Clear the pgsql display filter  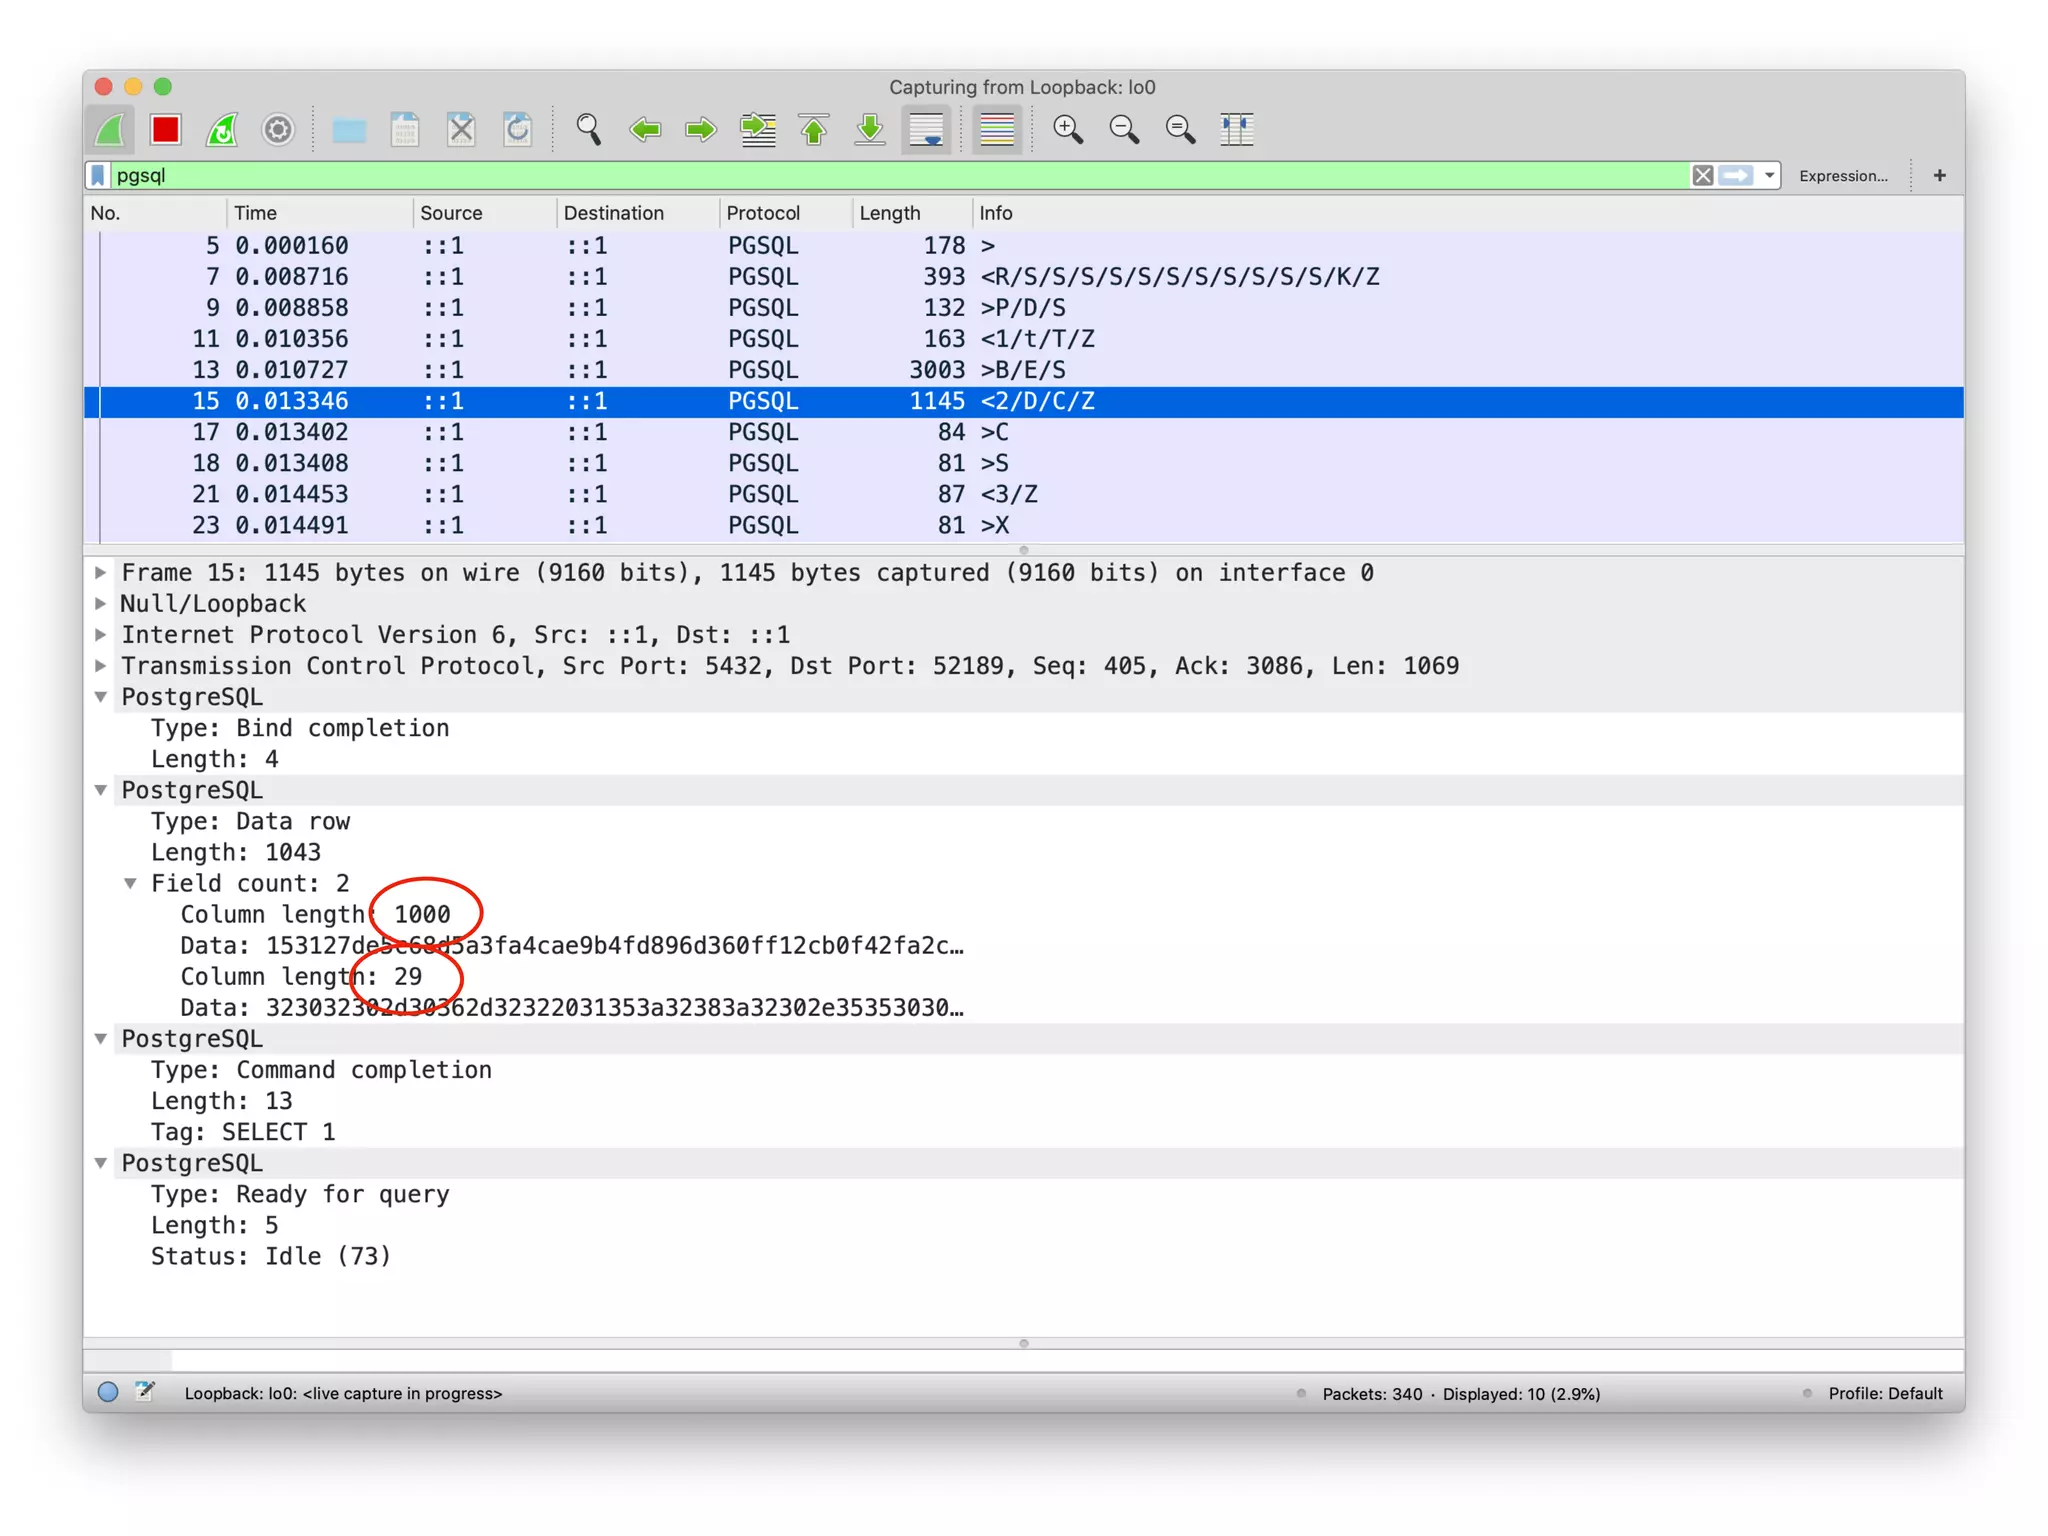(x=1702, y=176)
